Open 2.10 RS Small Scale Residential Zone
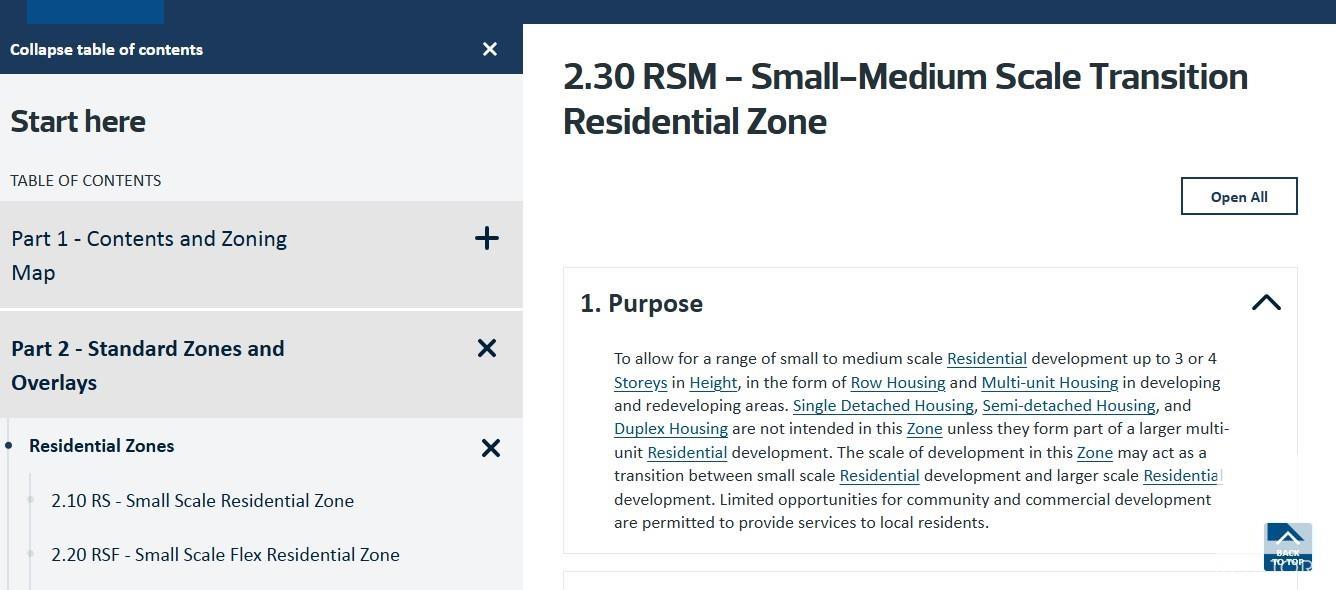Screen dimensions: 1336x590 click(x=203, y=500)
